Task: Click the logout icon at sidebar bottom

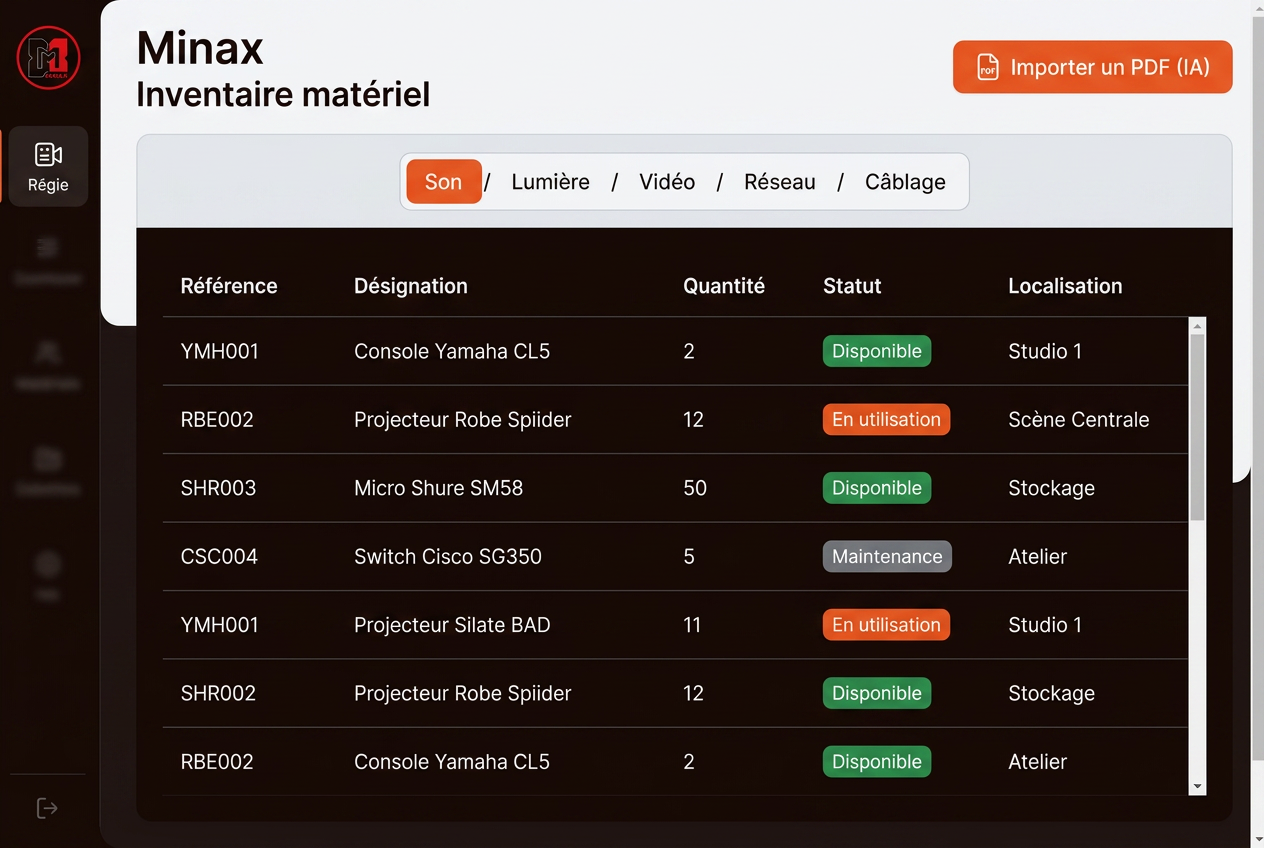Action: click(47, 808)
